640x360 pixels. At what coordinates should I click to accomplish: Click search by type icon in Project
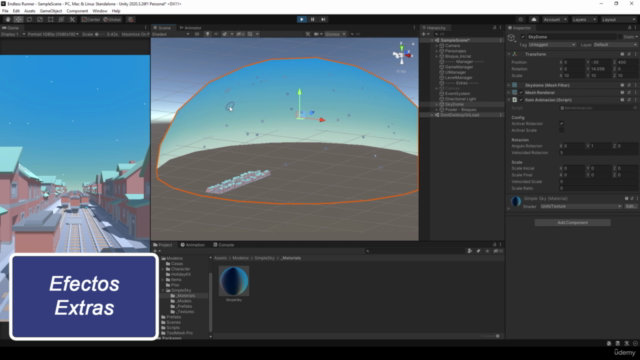(470, 251)
